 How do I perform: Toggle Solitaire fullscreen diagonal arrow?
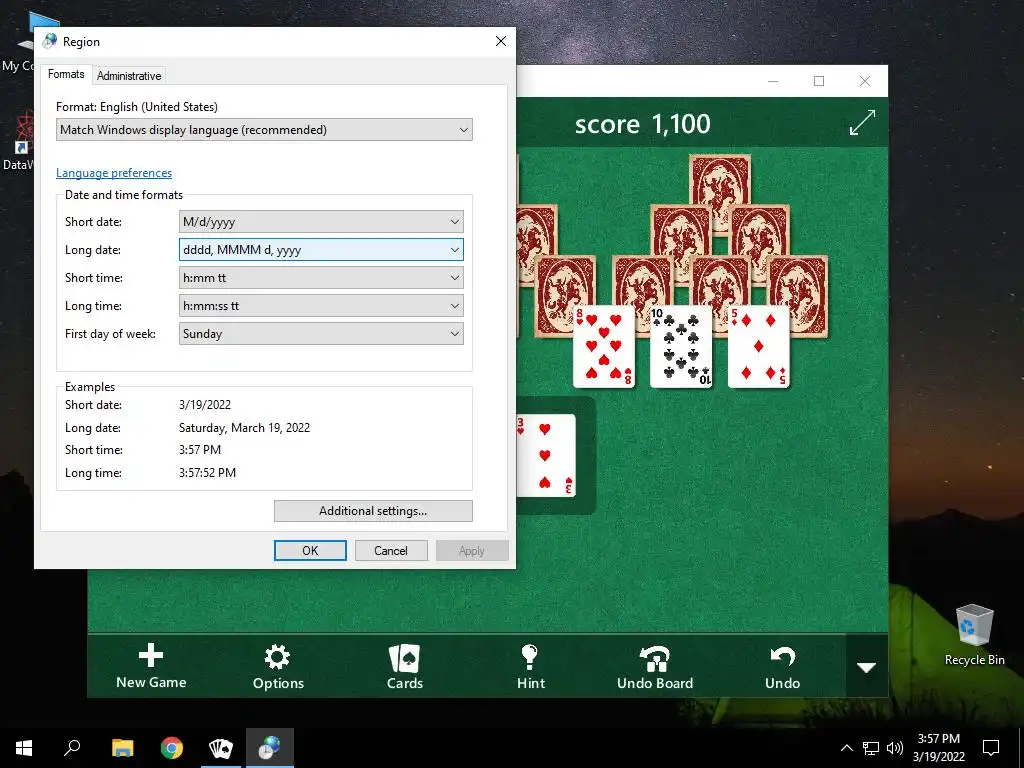[862, 122]
